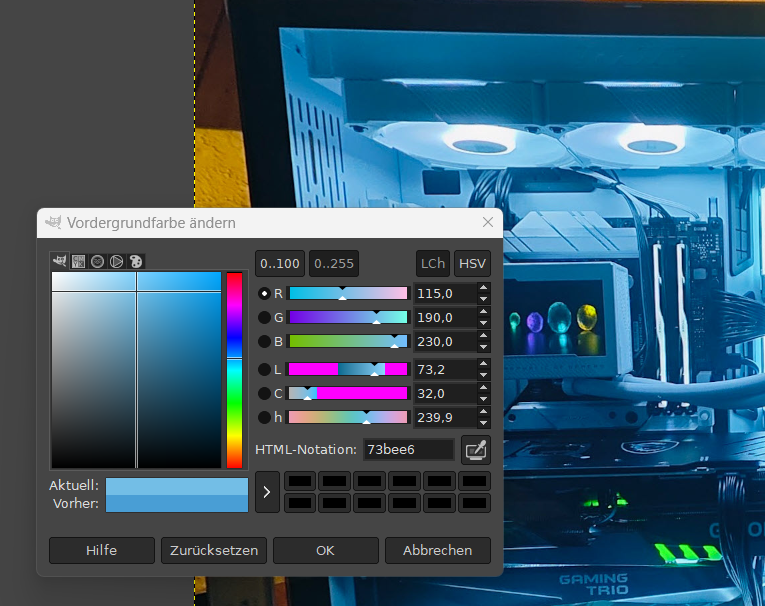
Task: Click the L lightness slider
Action: pyautogui.click(x=348, y=370)
